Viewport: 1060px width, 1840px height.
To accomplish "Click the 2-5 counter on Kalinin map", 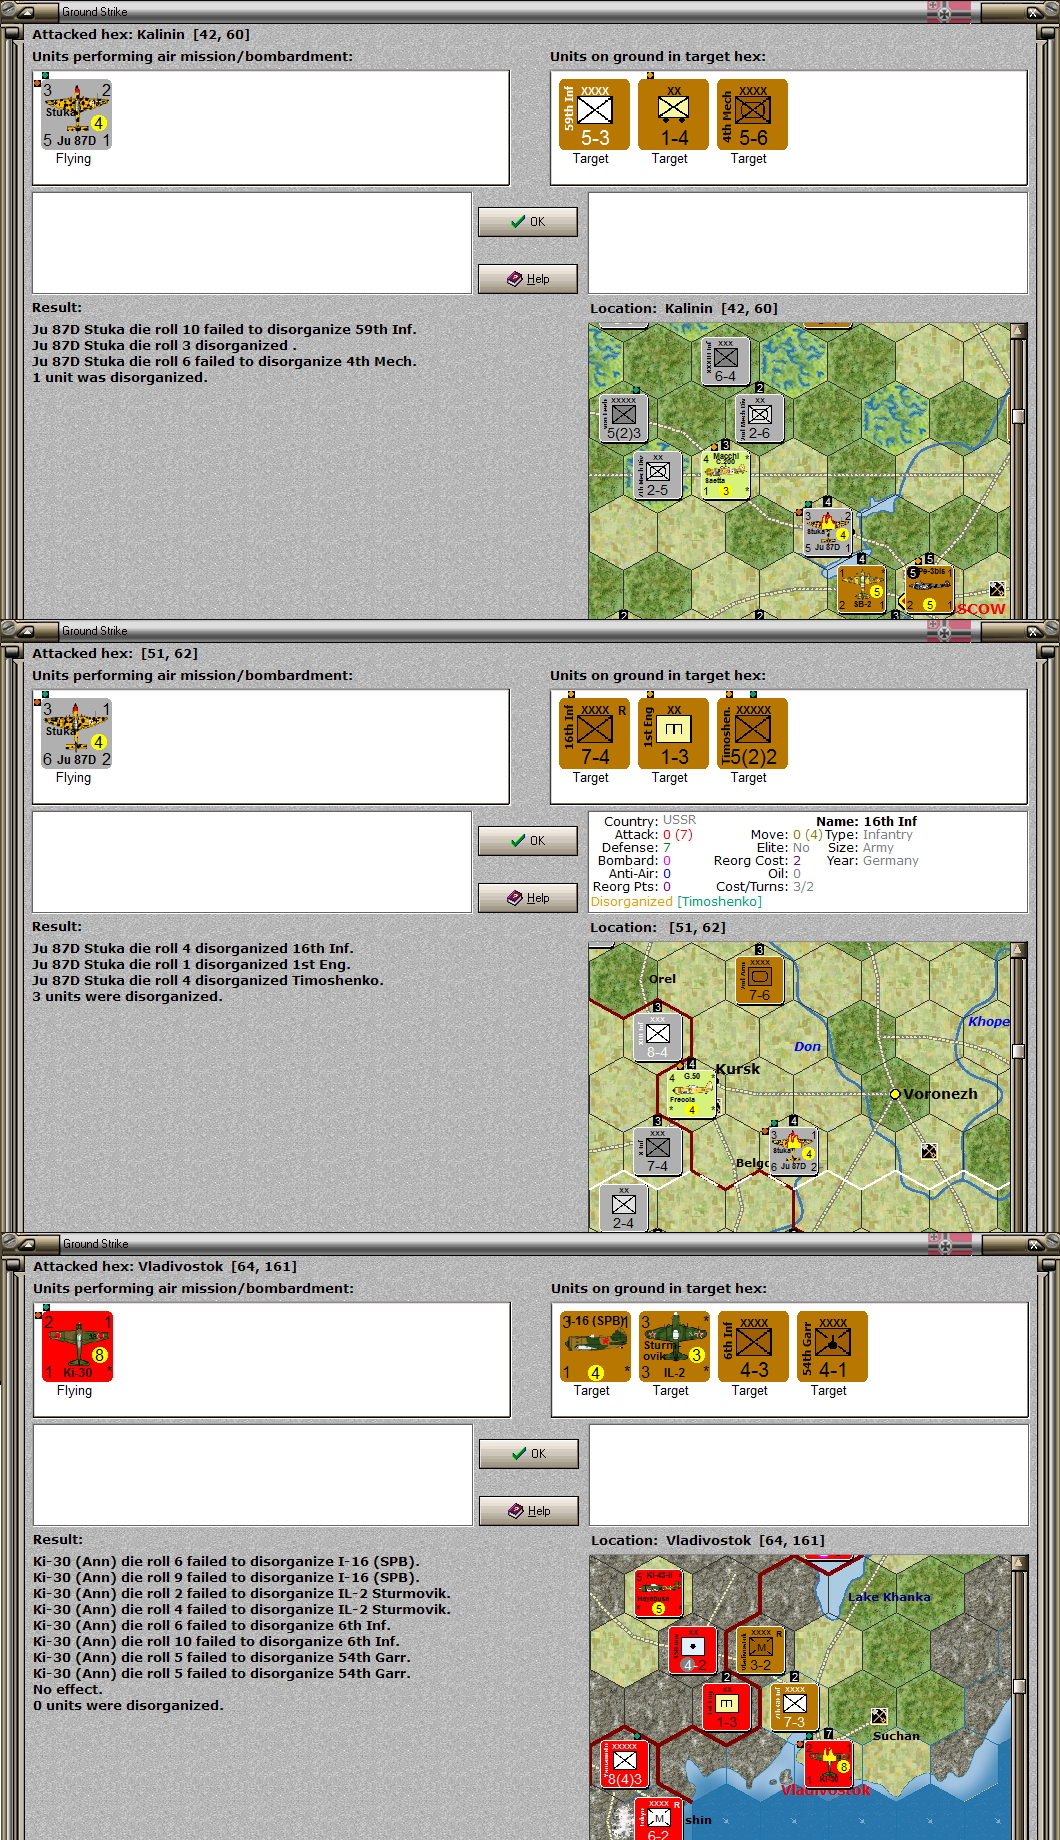I will point(657,475).
